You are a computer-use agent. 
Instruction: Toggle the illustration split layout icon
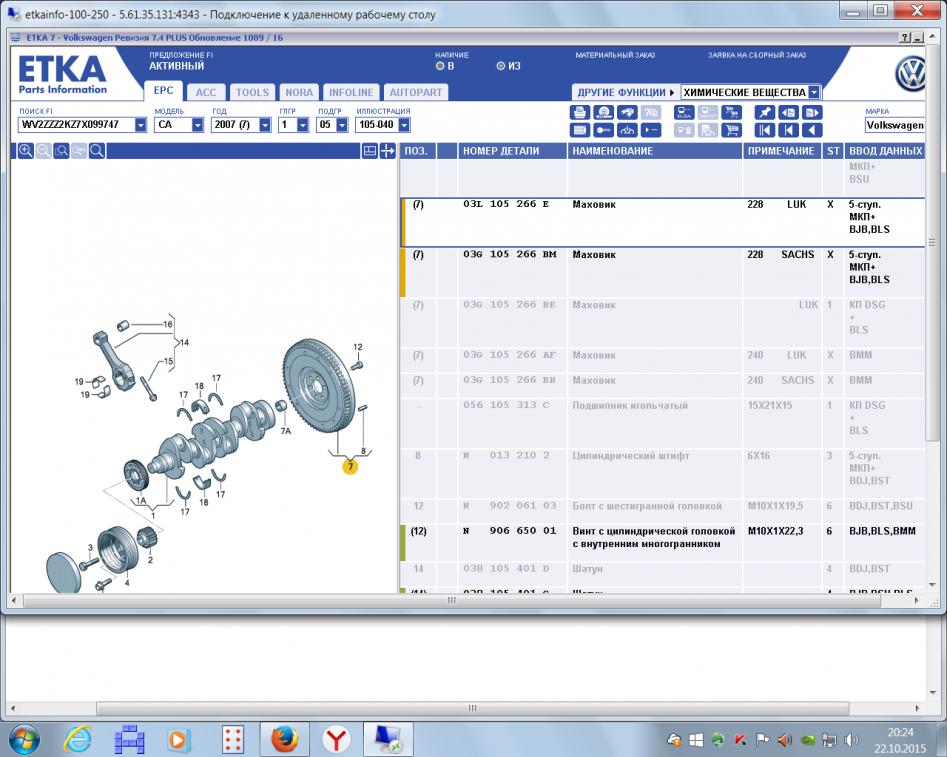tap(370, 151)
